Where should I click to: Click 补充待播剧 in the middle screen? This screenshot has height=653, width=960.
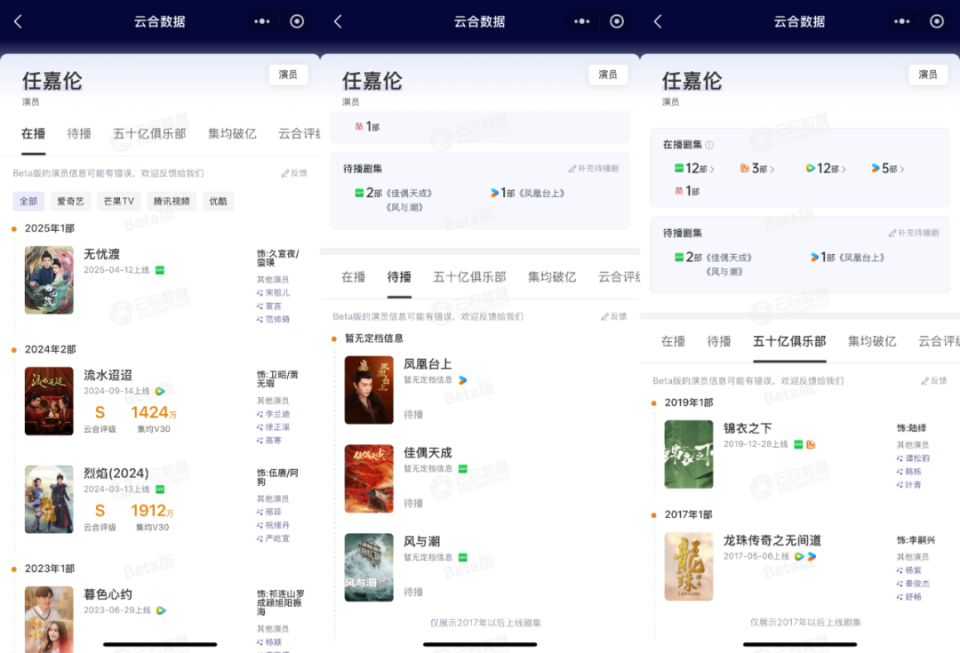pyautogui.click(x=593, y=168)
